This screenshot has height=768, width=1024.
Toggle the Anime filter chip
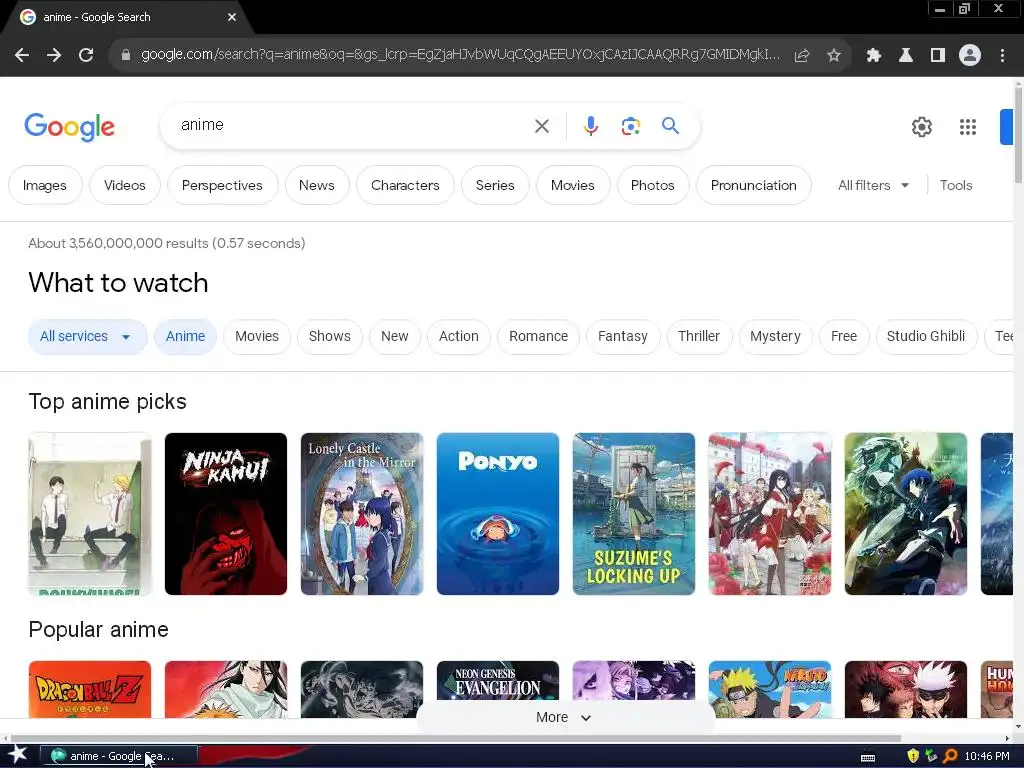[185, 336]
